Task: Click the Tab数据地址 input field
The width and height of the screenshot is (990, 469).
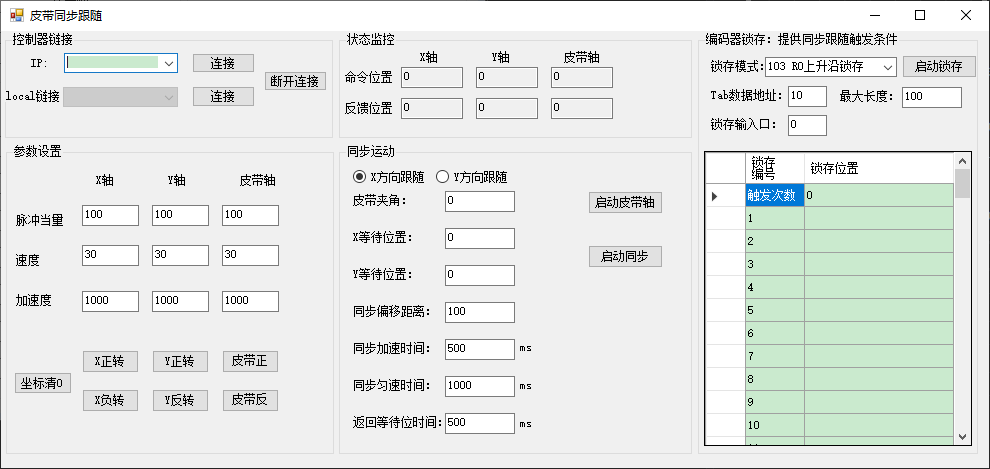Action: (807, 96)
